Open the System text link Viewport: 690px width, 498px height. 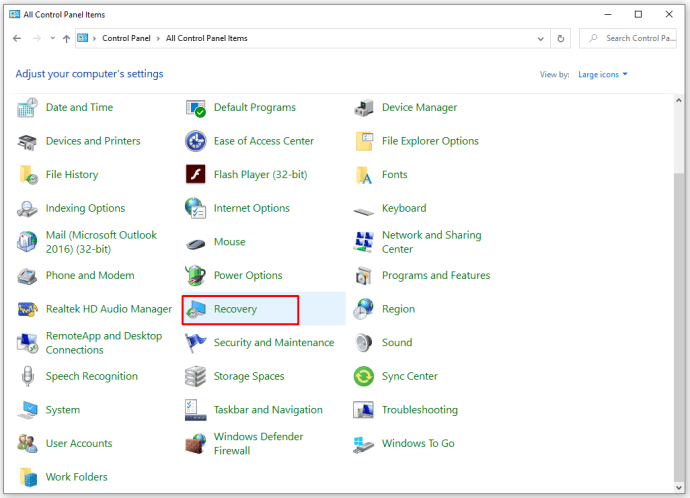tap(63, 410)
